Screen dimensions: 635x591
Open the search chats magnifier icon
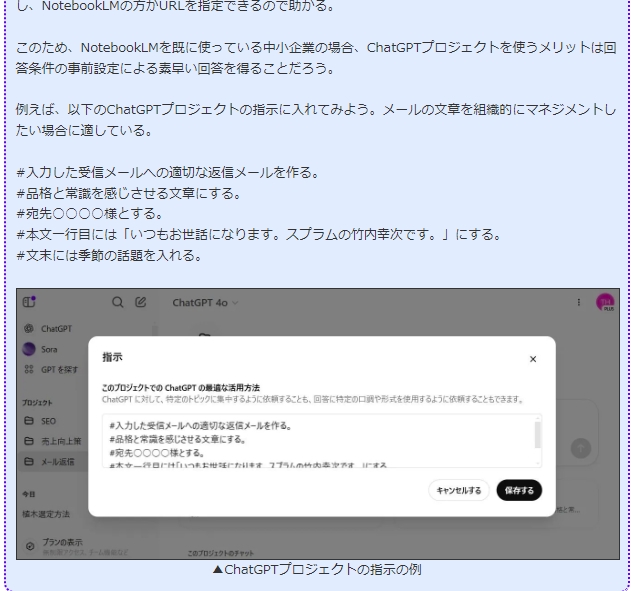[x=117, y=302]
